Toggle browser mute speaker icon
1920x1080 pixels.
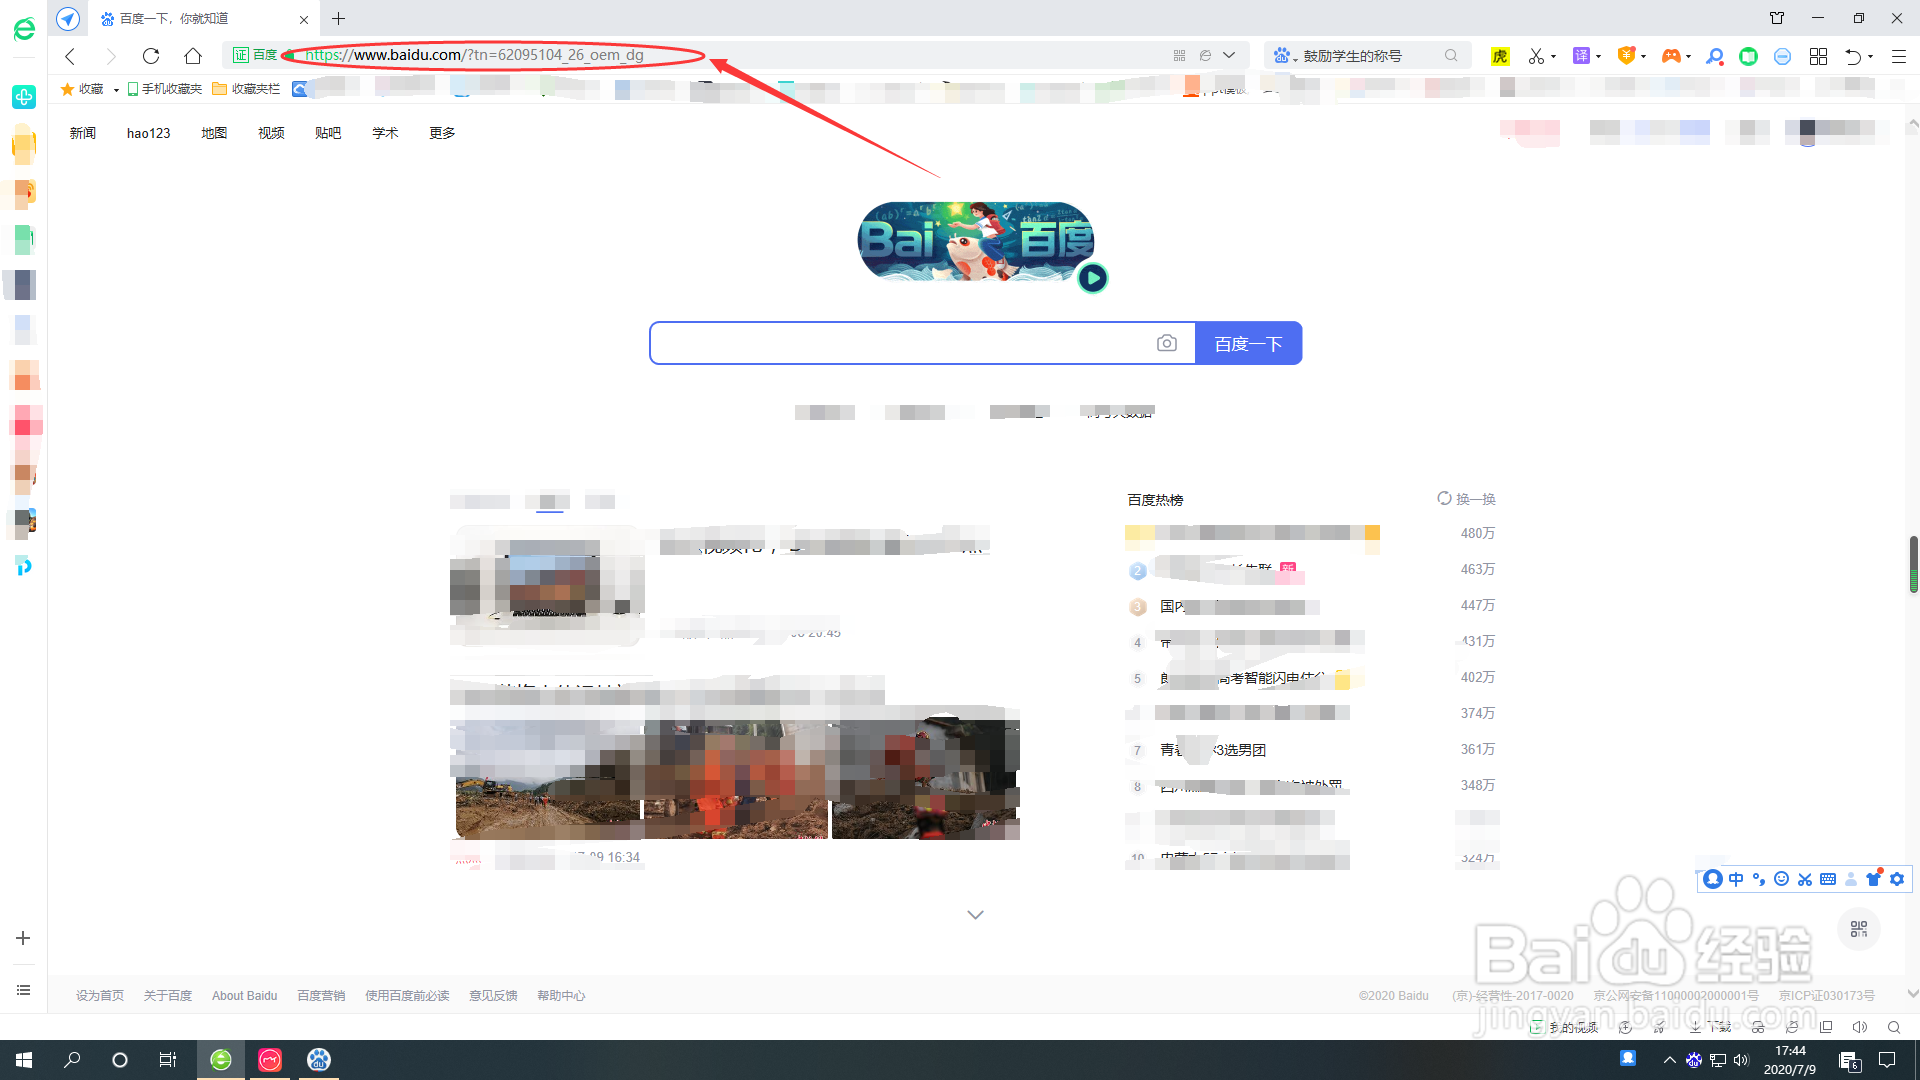tap(1860, 1027)
